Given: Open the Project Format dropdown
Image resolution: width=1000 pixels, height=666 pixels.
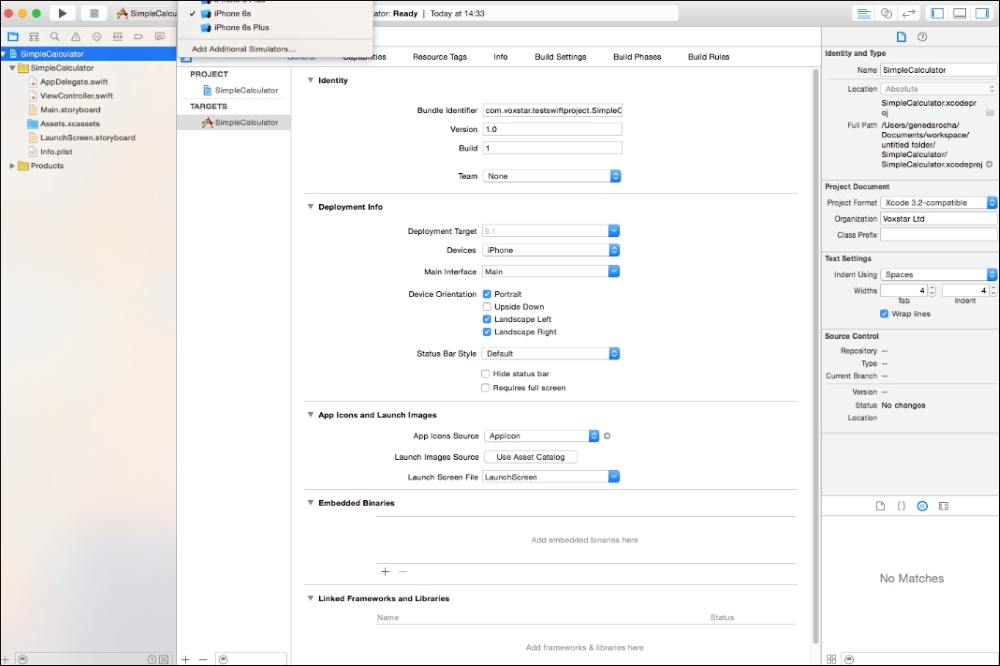Looking at the screenshot, I should [x=939, y=203].
